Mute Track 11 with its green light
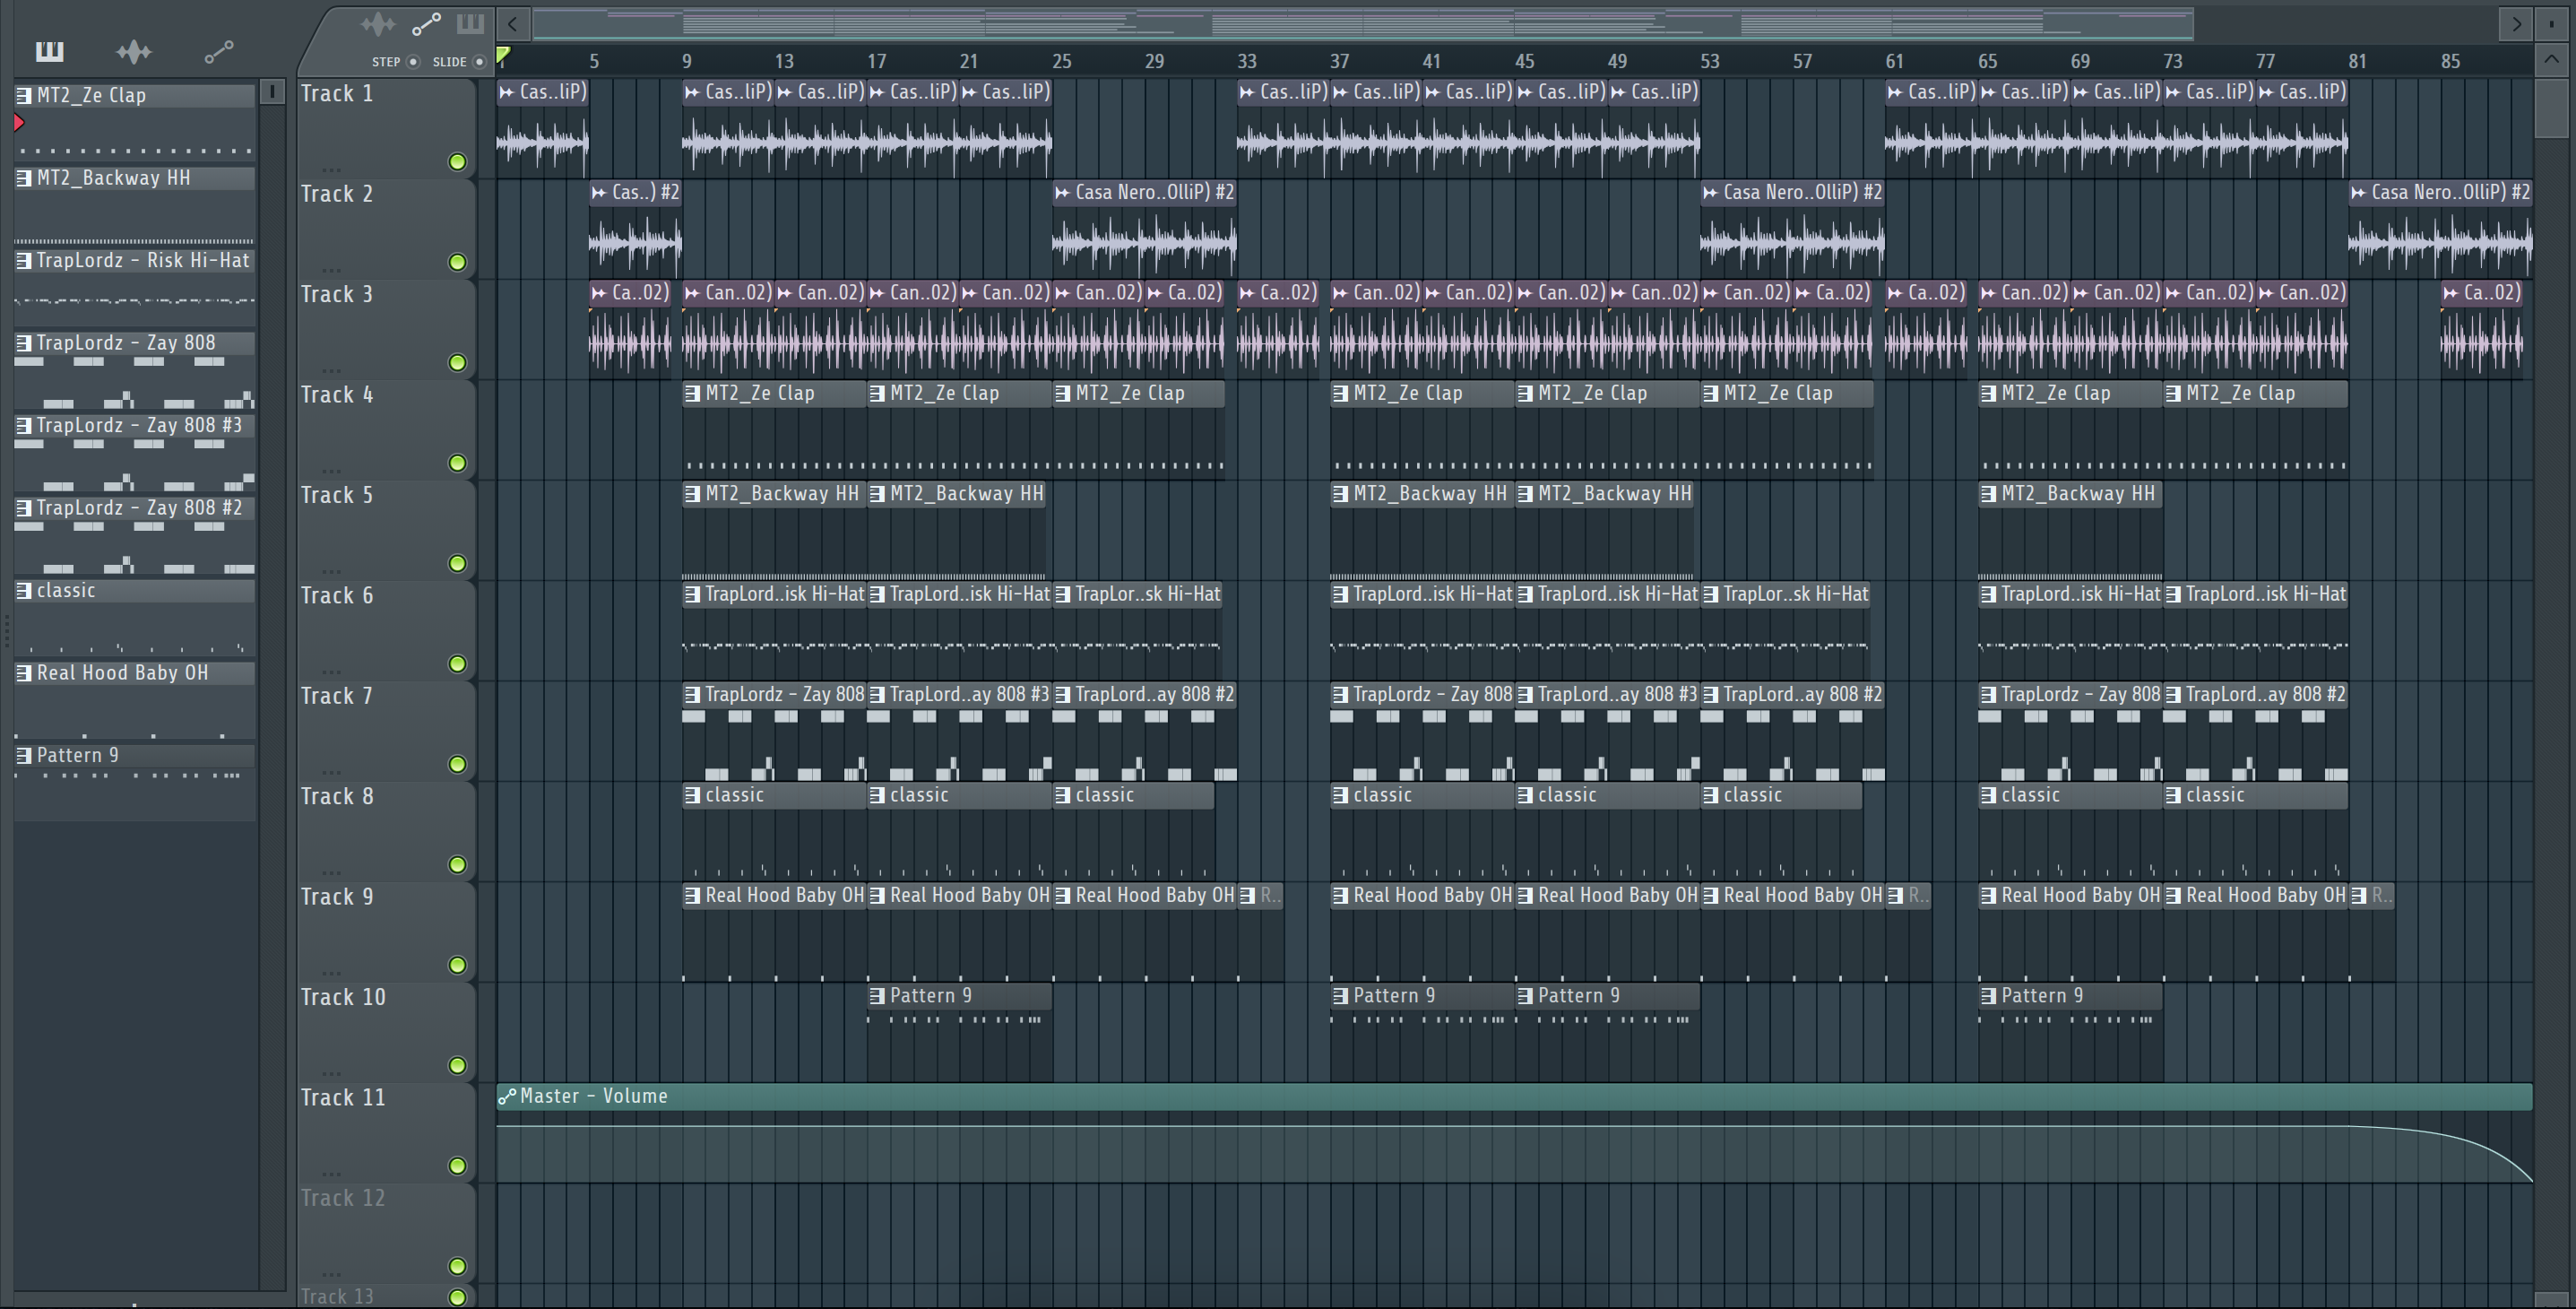Viewport: 2576px width, 1309px height. 457,1166
